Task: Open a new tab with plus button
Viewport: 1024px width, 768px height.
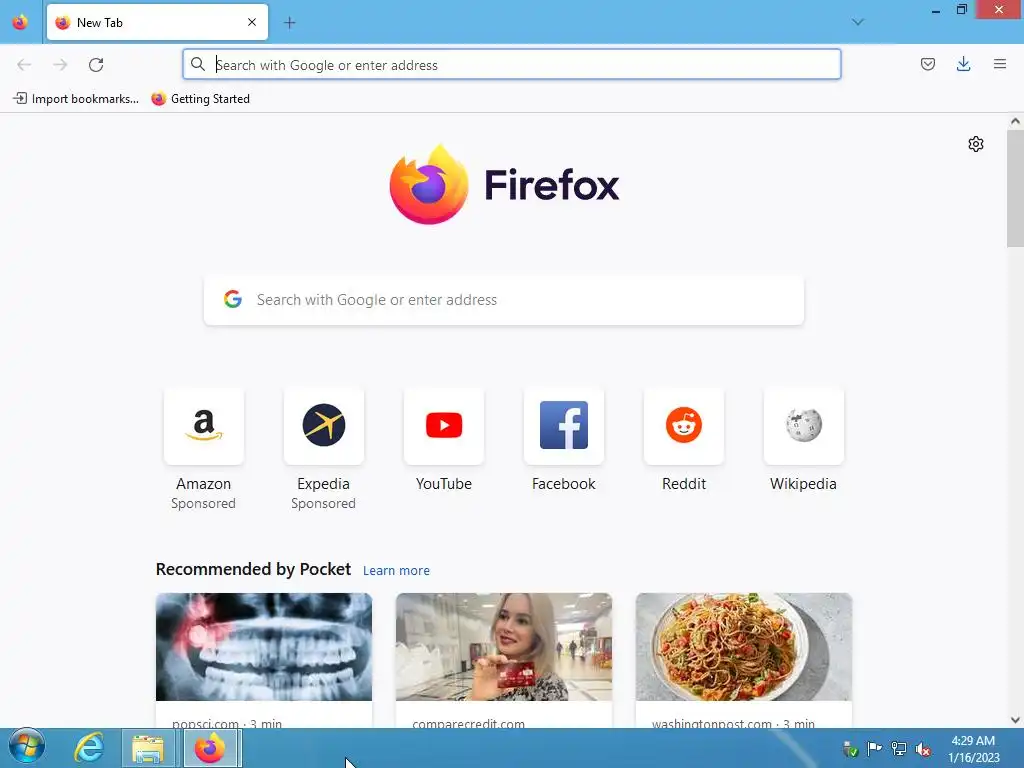Action: tap(289, 23)
